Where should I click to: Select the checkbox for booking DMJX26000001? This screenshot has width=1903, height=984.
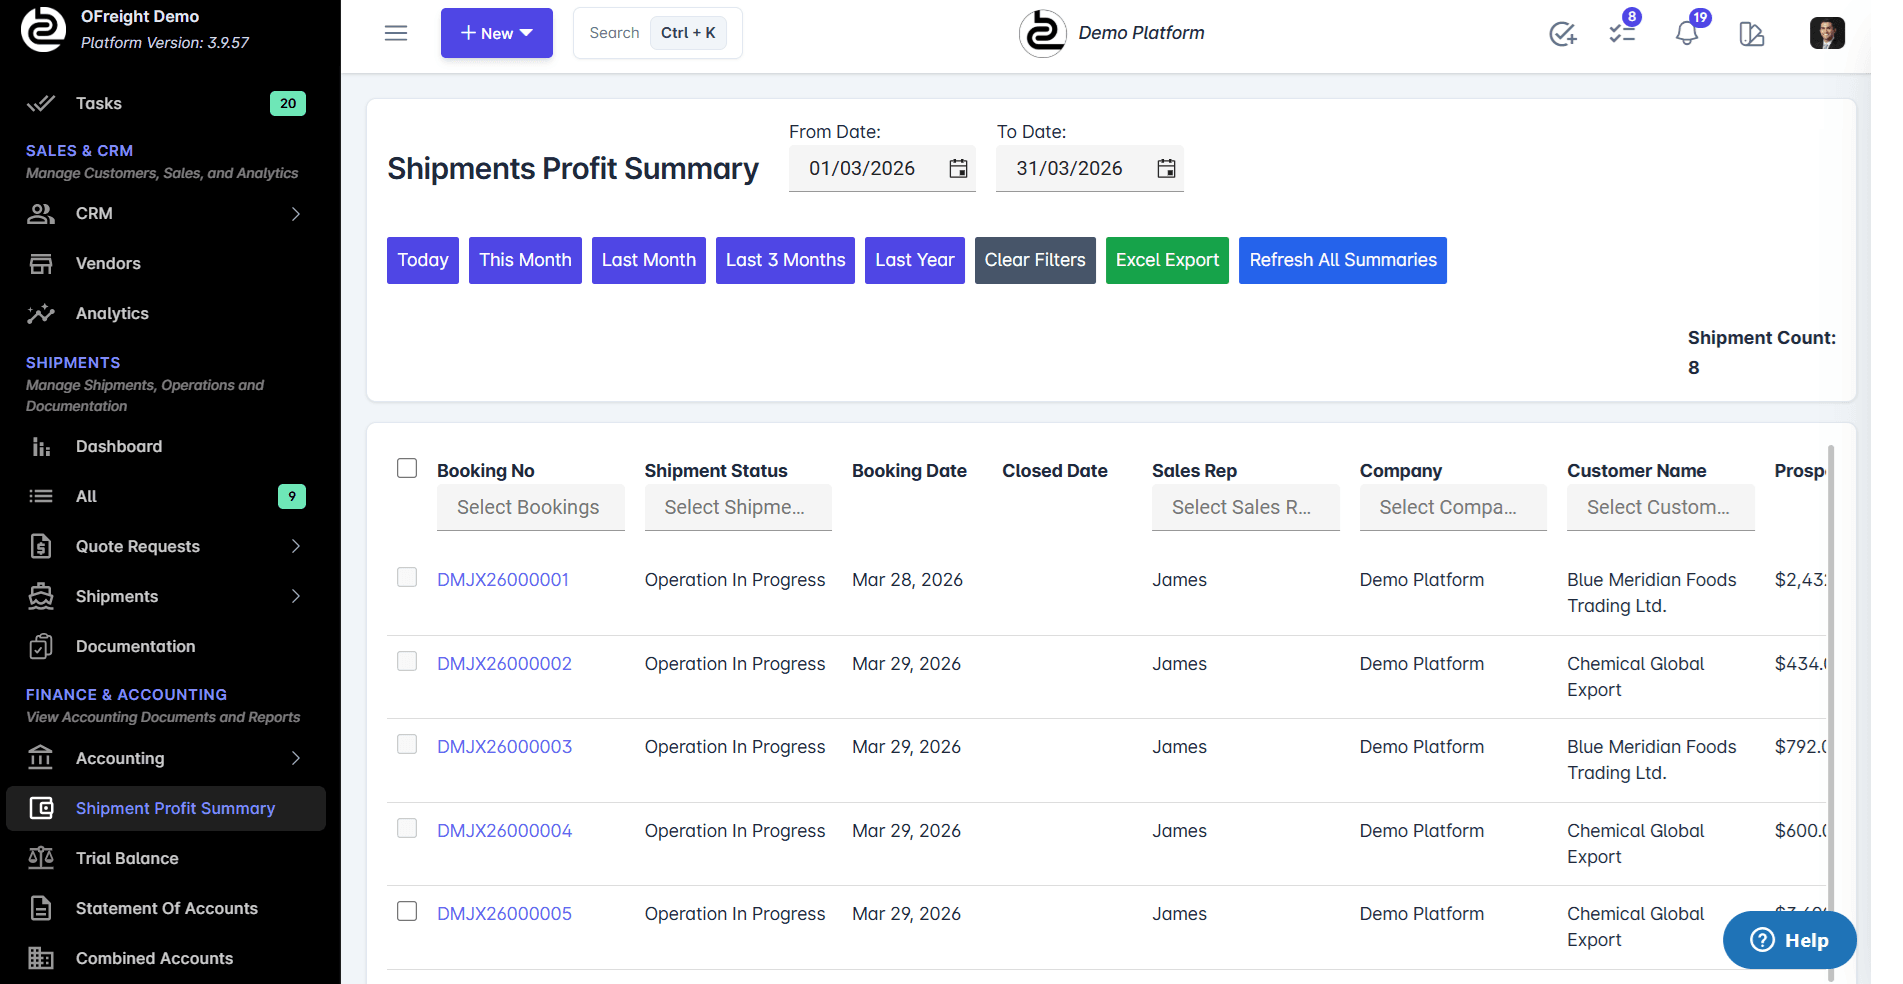coord(406,577)
